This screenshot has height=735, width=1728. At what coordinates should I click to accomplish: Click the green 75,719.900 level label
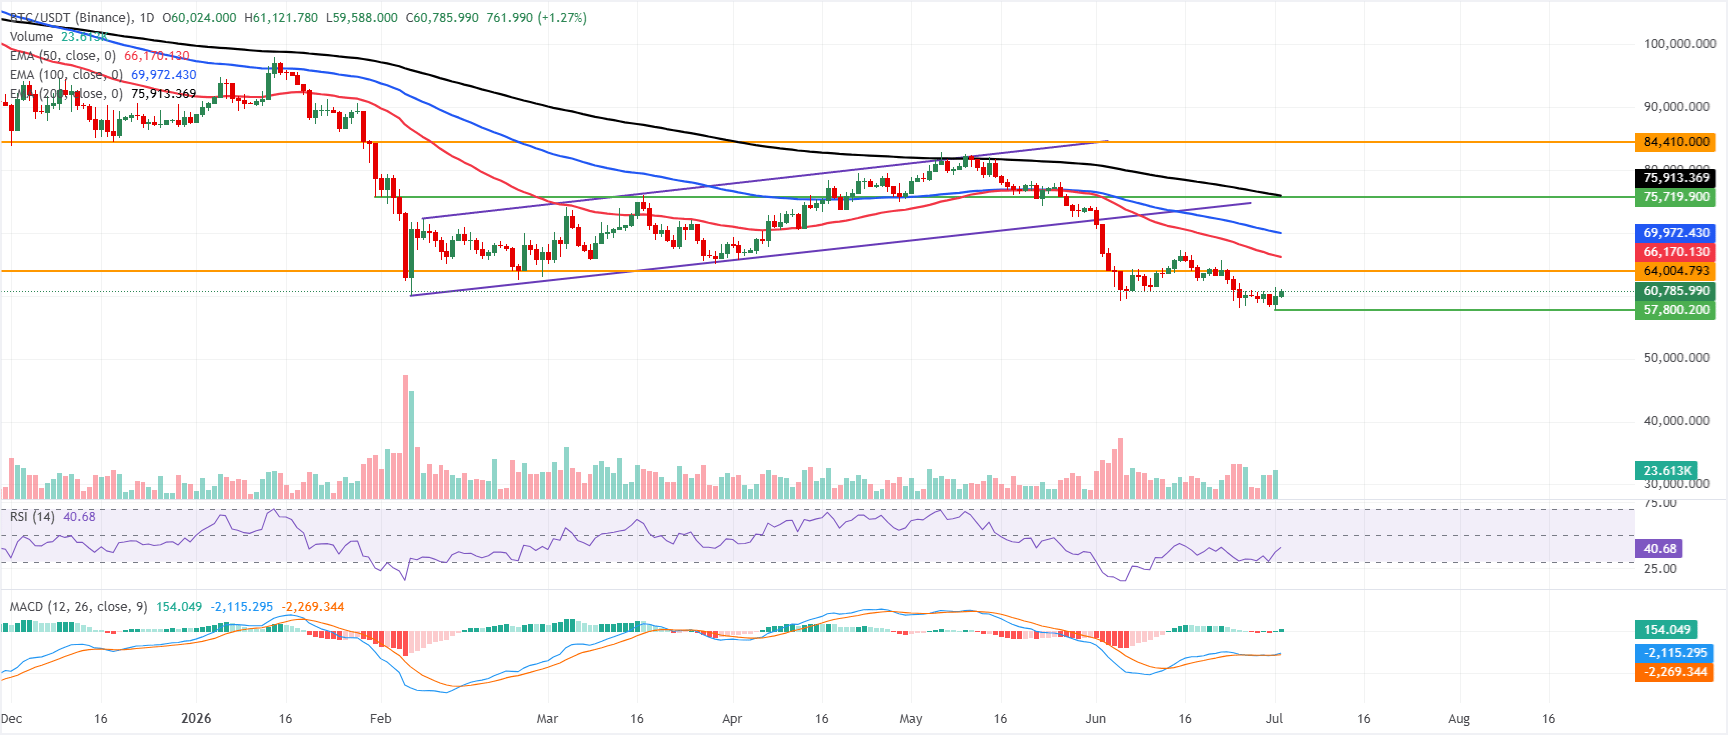(x=1676, y=197)
